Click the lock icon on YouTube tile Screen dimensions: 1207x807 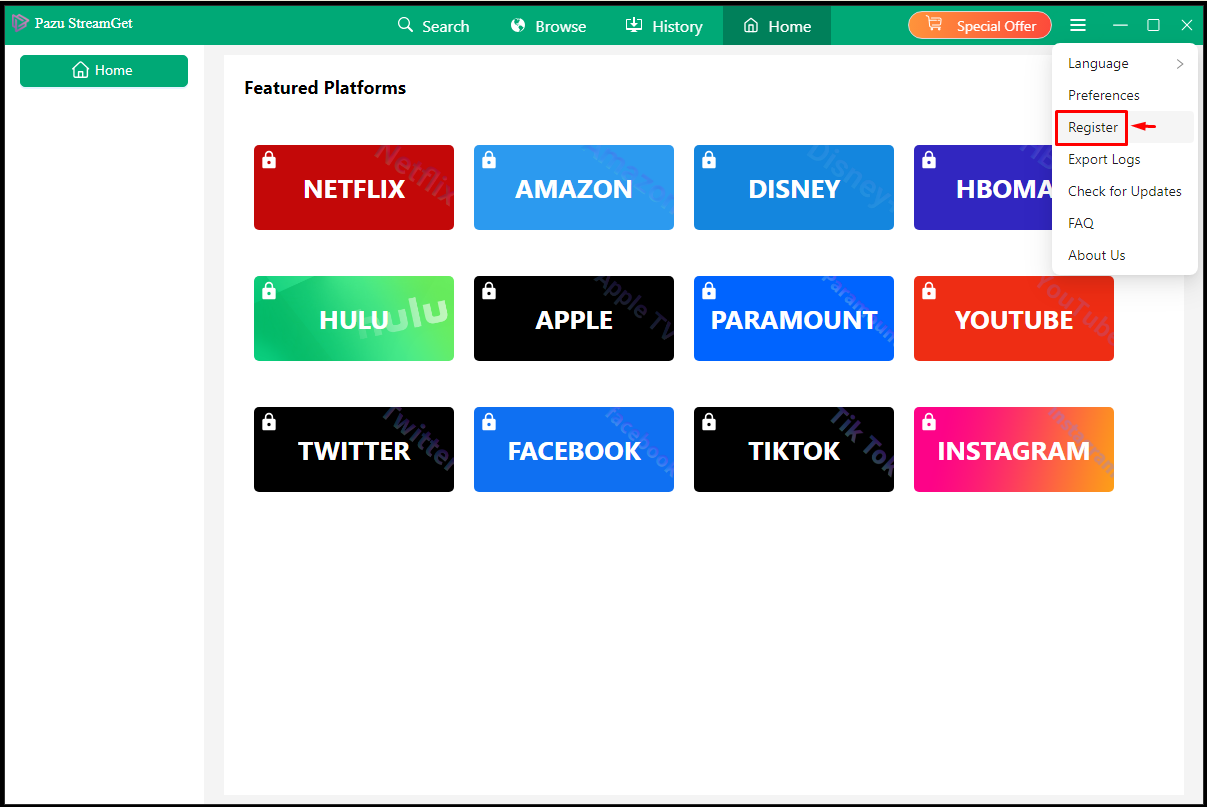(x=929, y=291)
